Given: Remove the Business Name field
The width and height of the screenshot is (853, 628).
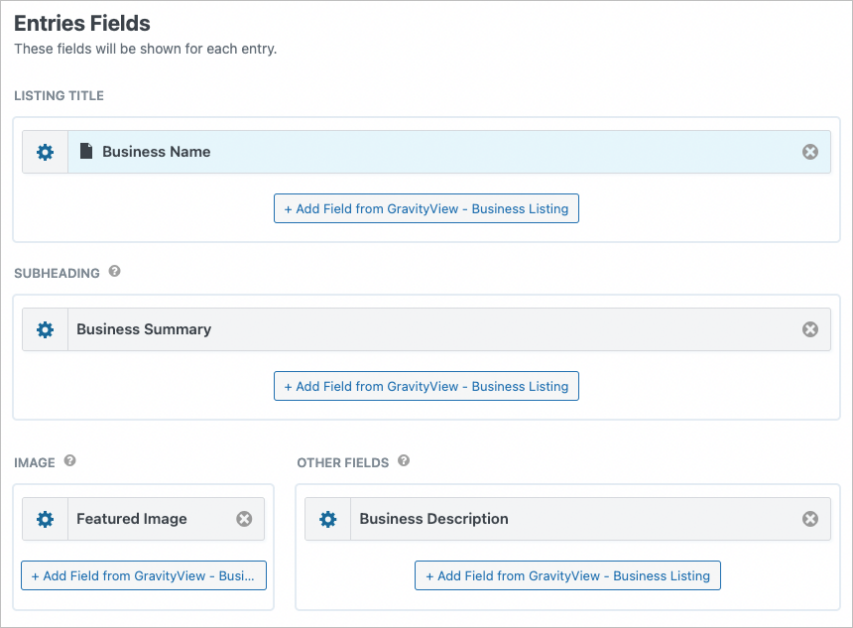Looking at the screenshot, I should tap(810, 152).
